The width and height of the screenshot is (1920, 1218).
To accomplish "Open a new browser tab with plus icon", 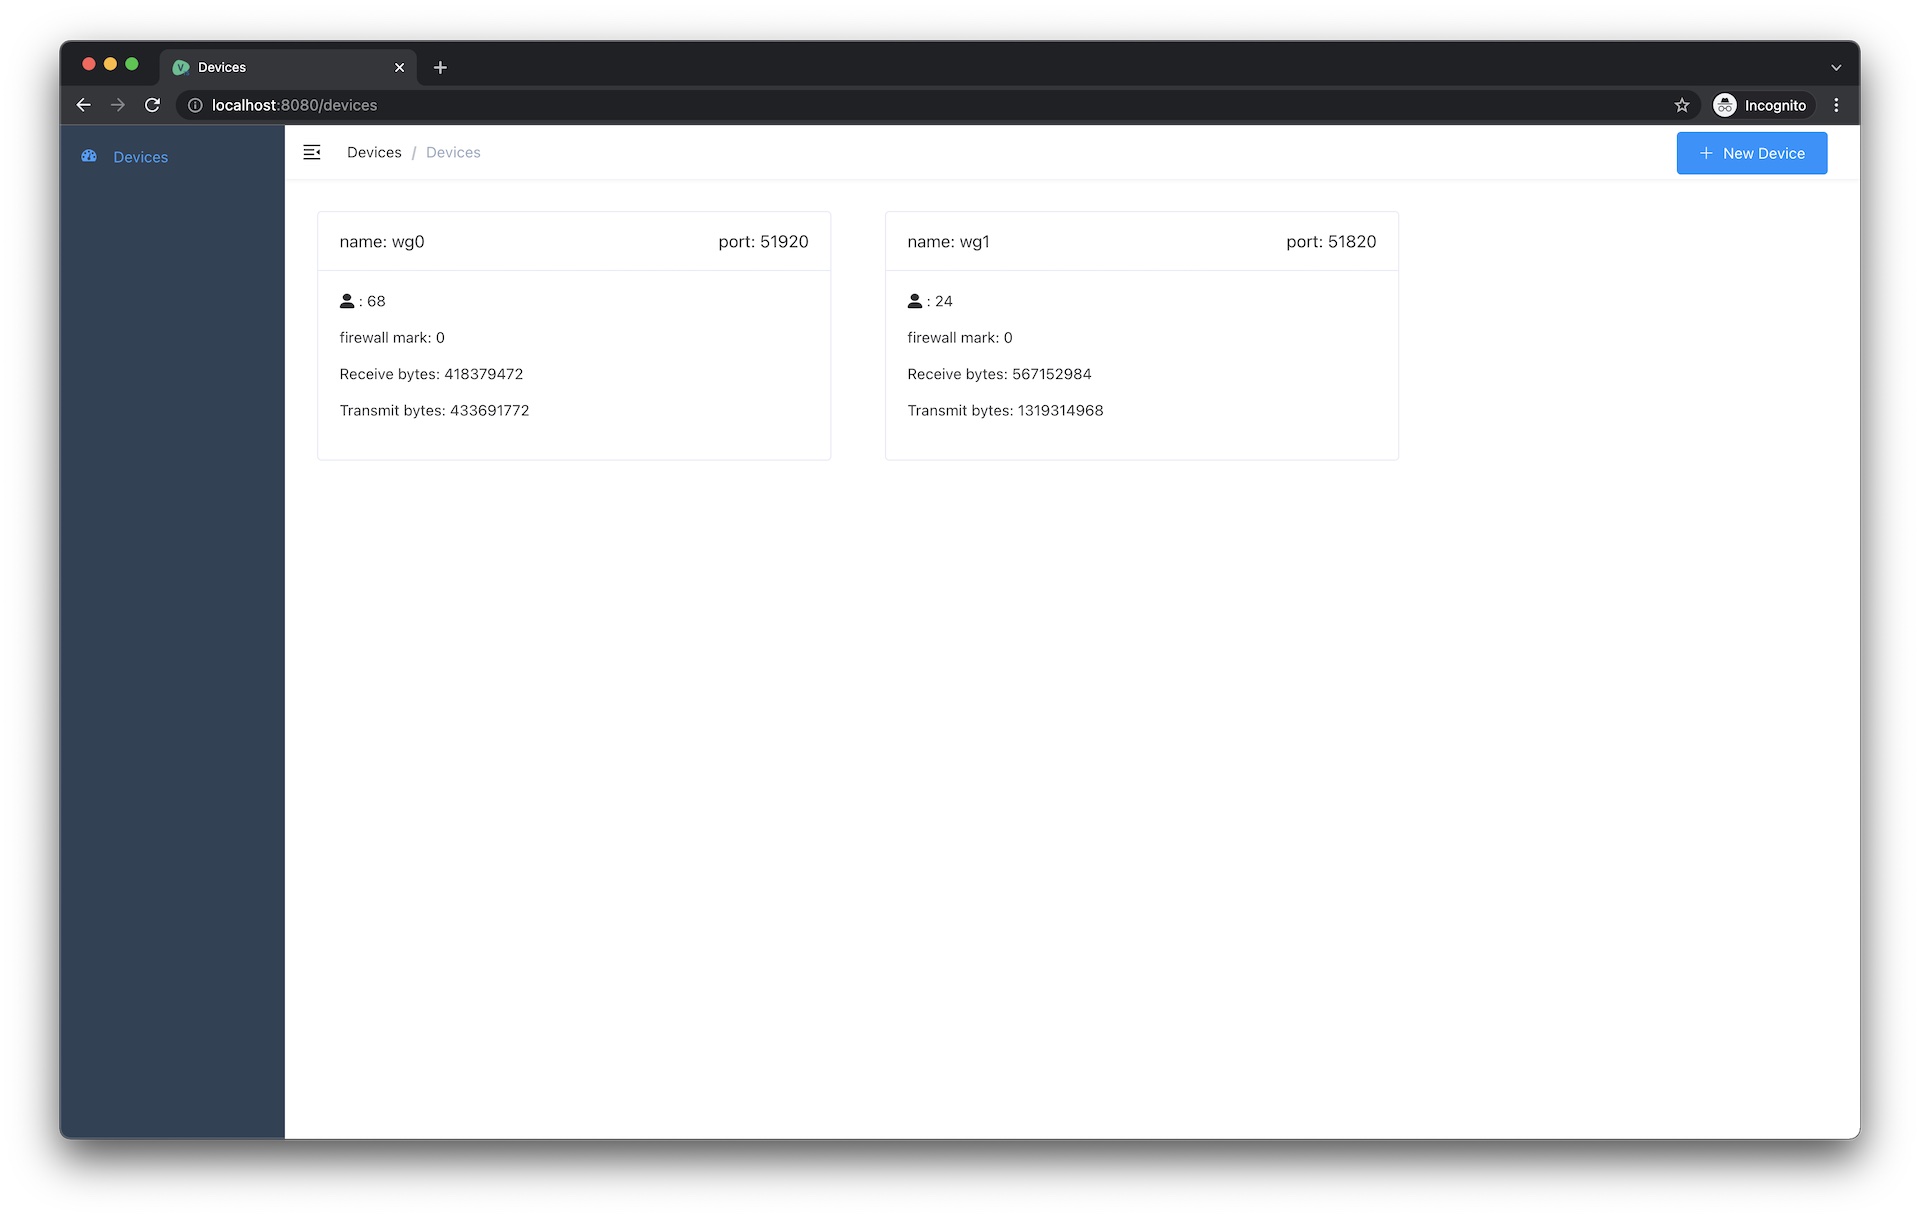I will (x=440, y=67).
